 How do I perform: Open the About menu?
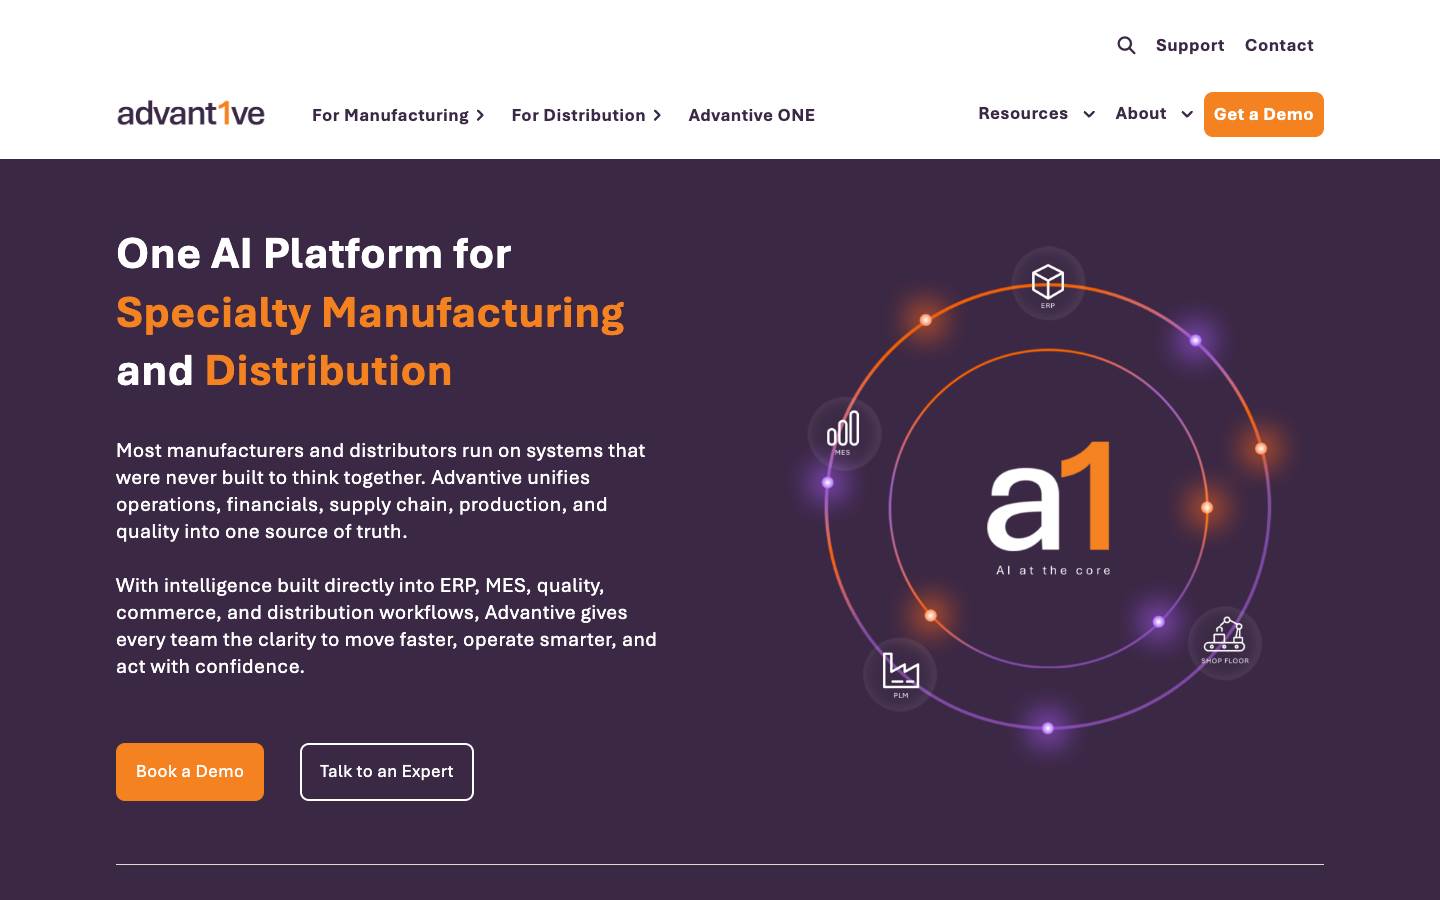(x=1141, y=113)
